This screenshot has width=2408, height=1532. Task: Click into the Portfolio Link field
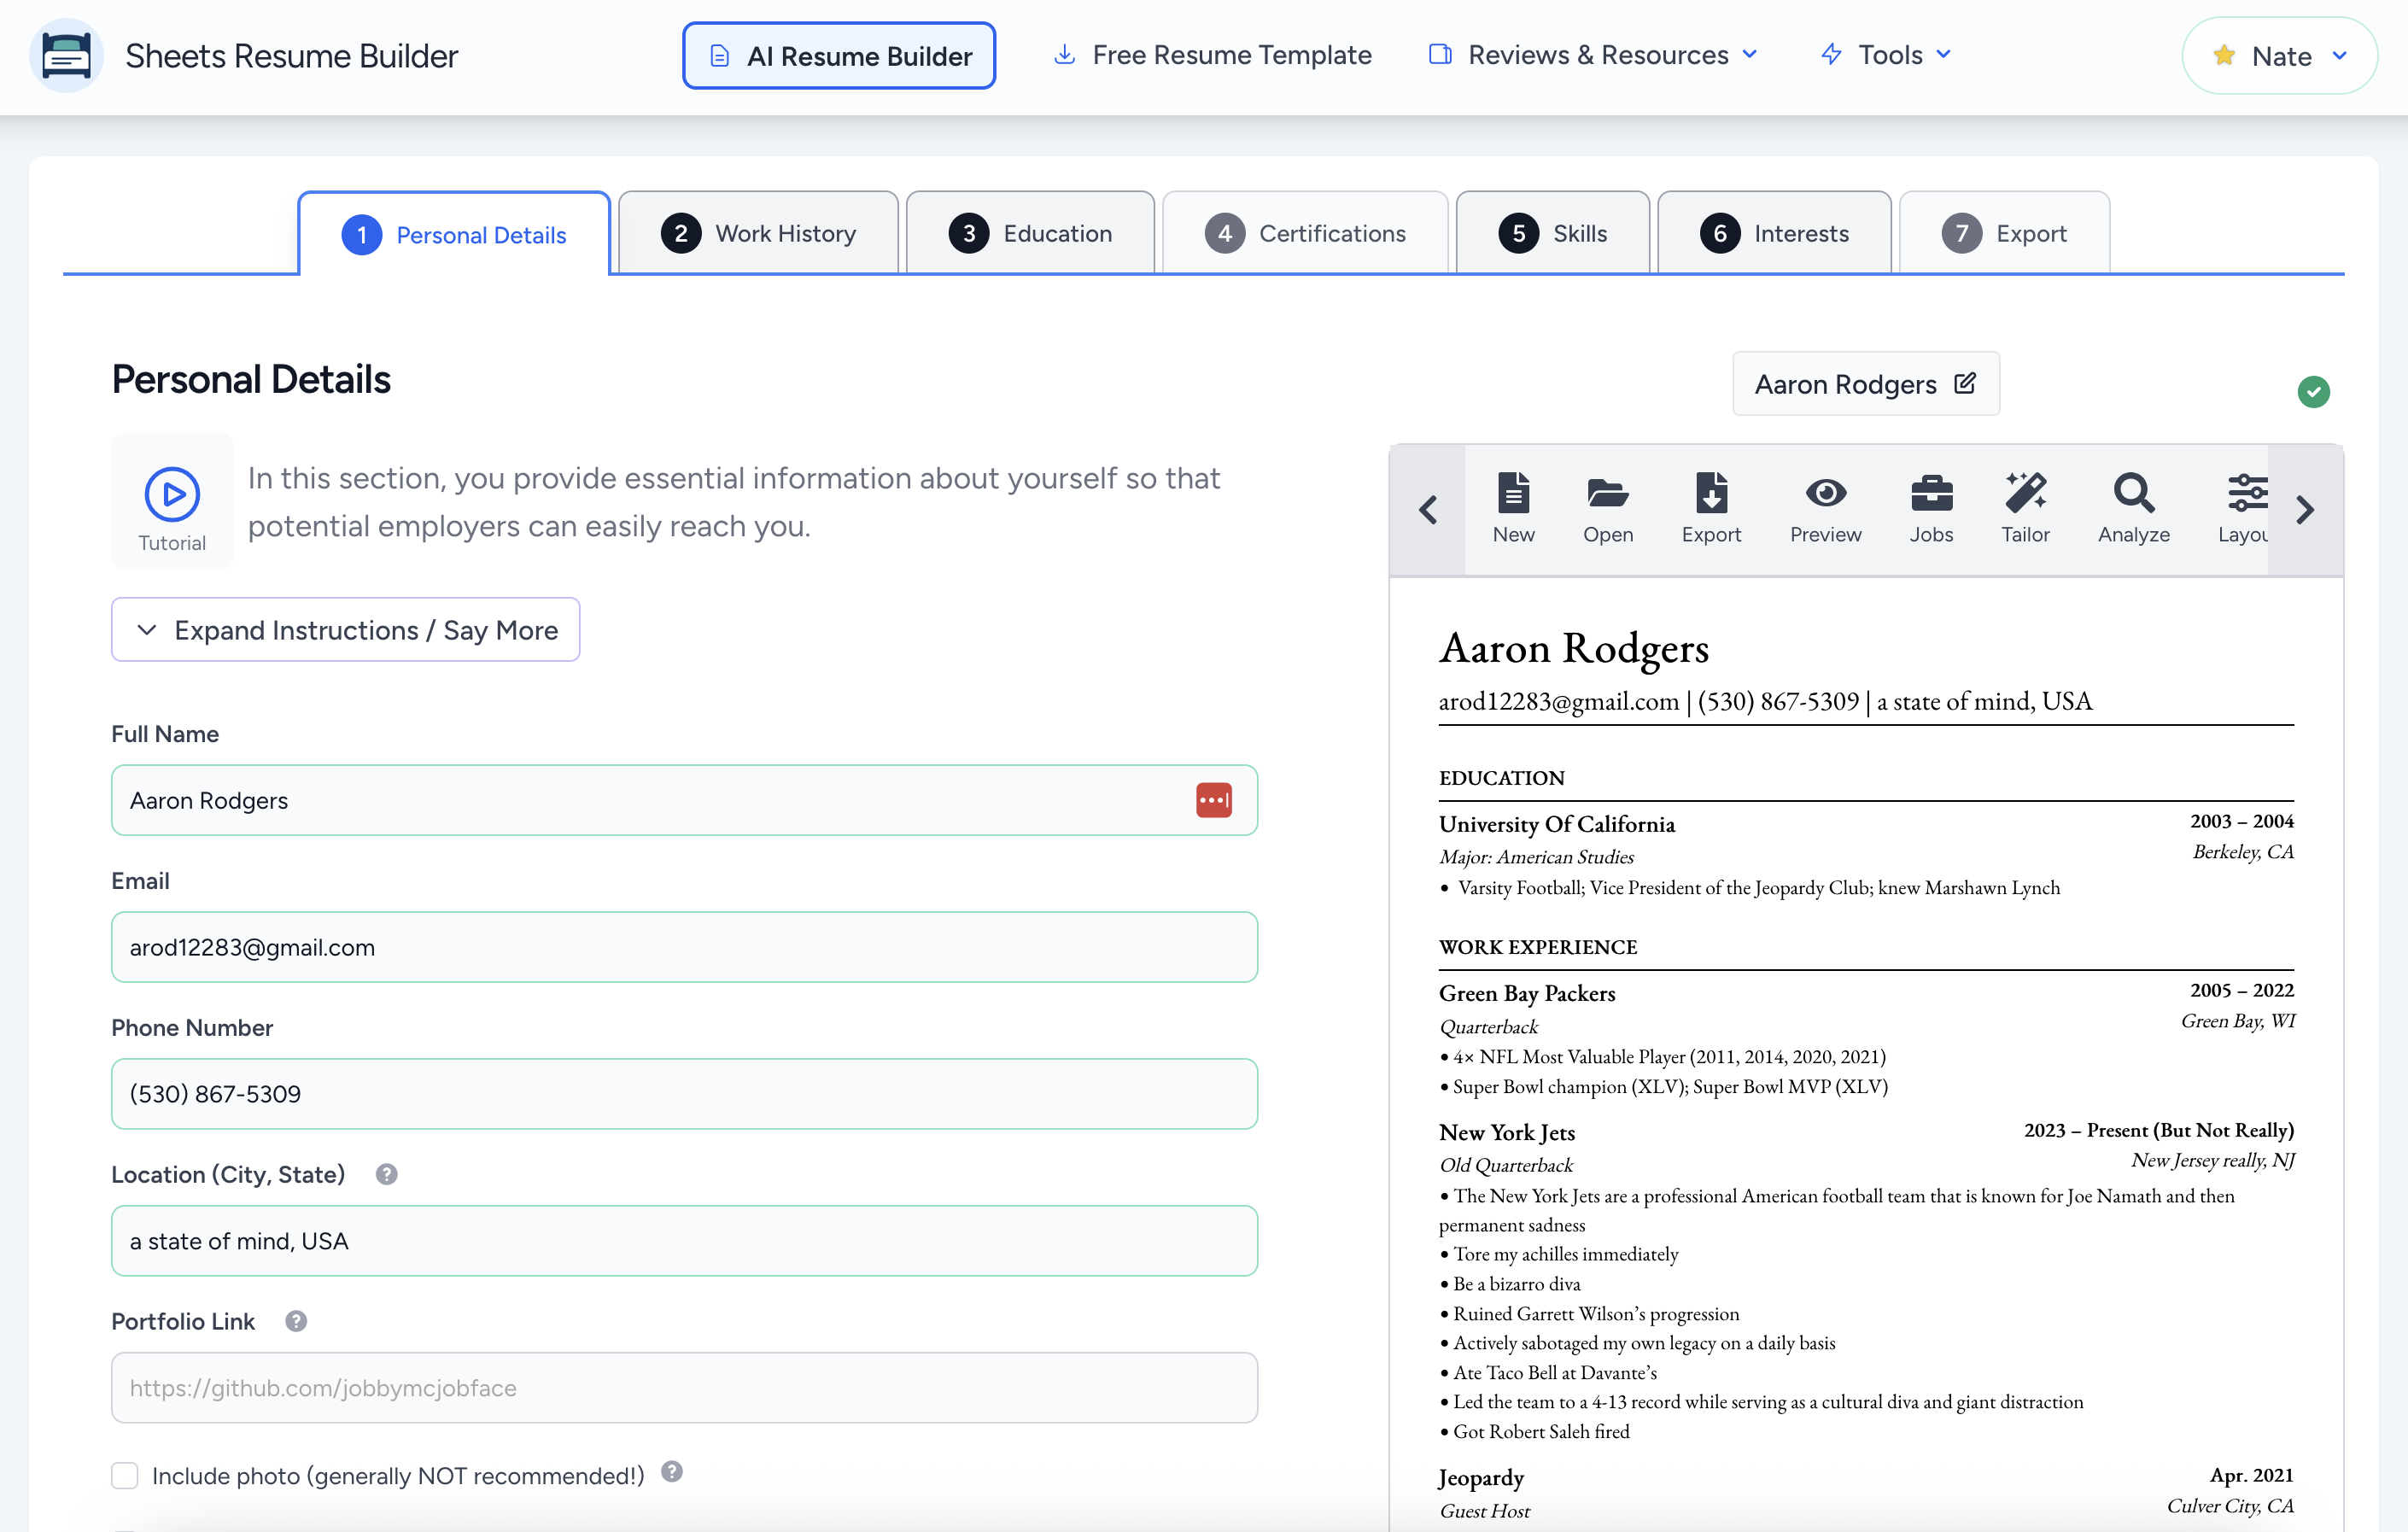(x=684, y=1387)
